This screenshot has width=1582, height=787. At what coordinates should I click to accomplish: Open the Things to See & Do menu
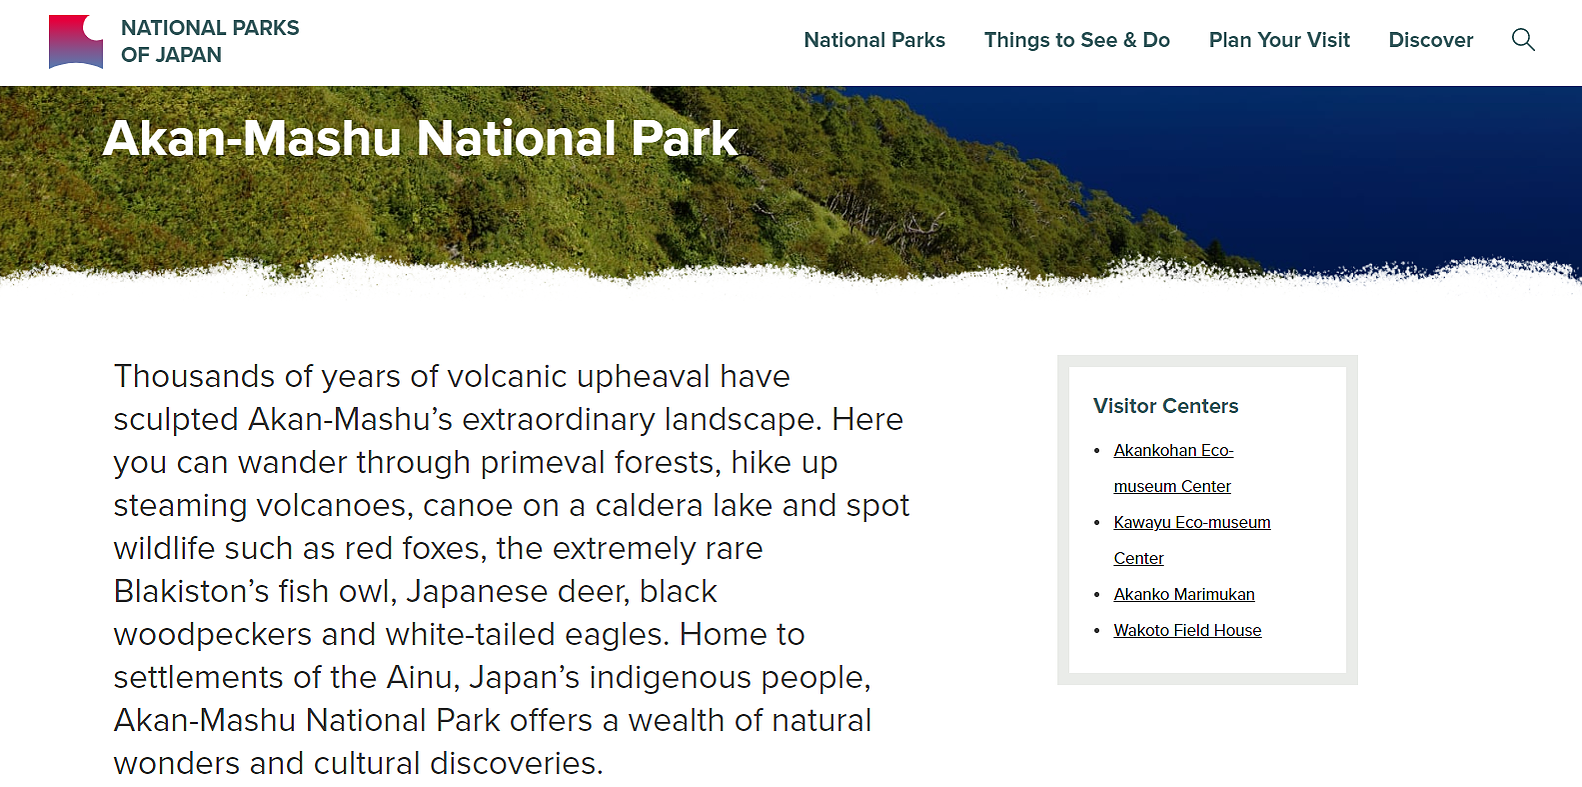click(x=1077, y=40)
